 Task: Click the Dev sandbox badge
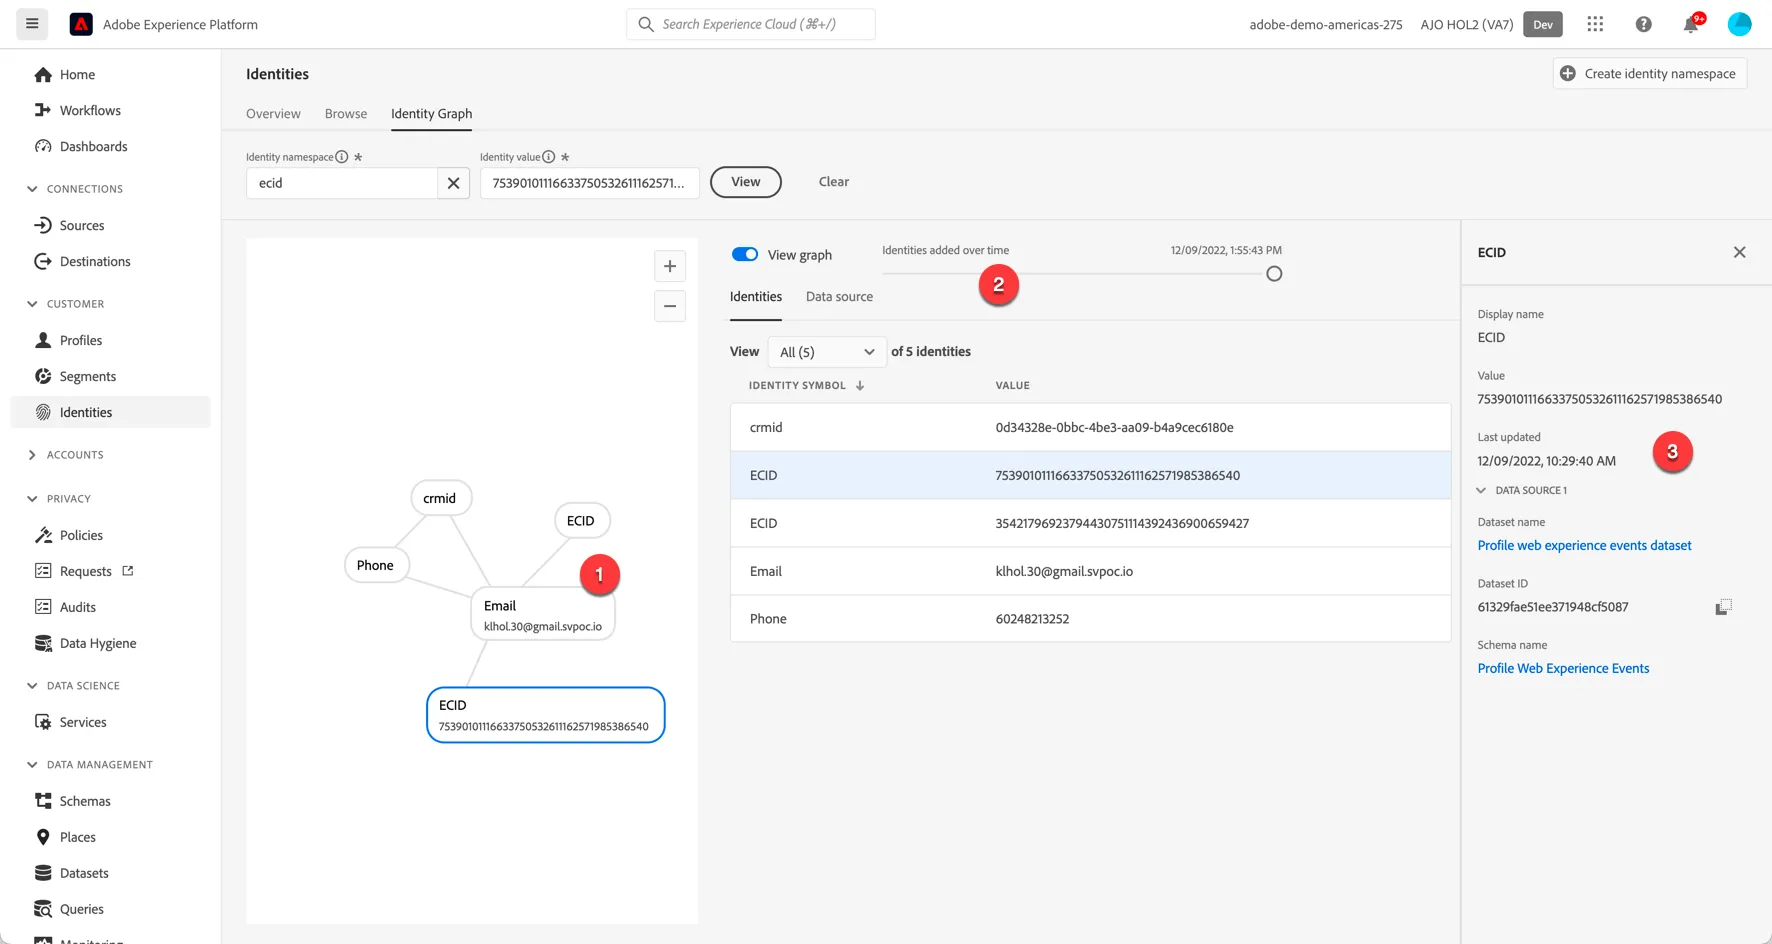[1543, 24]
